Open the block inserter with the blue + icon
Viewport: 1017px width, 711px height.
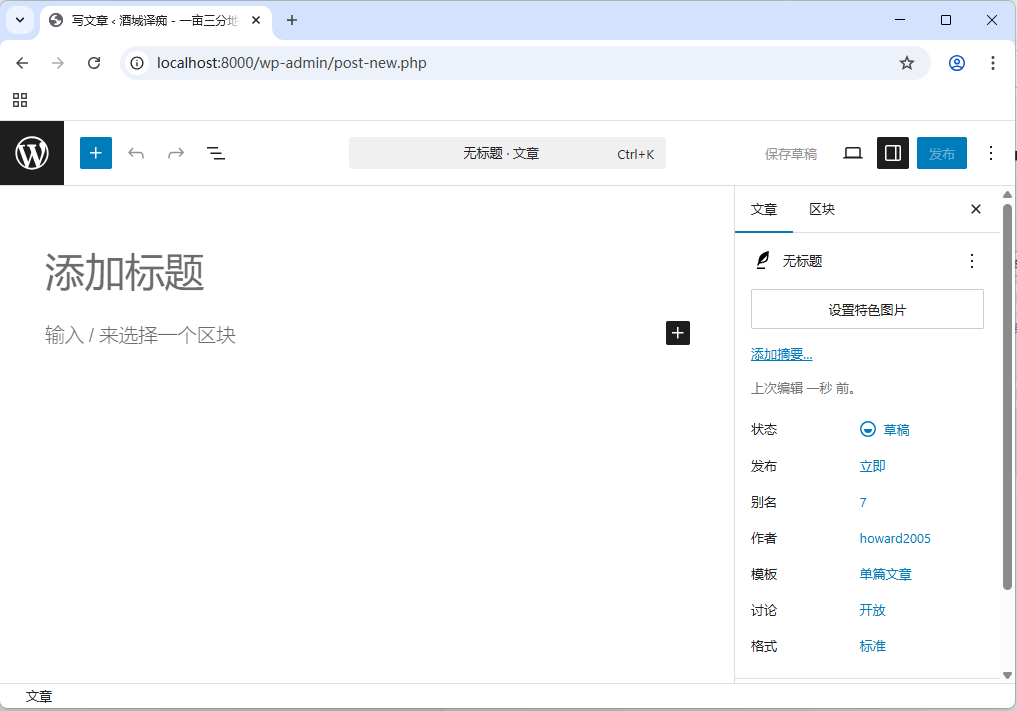95,152
